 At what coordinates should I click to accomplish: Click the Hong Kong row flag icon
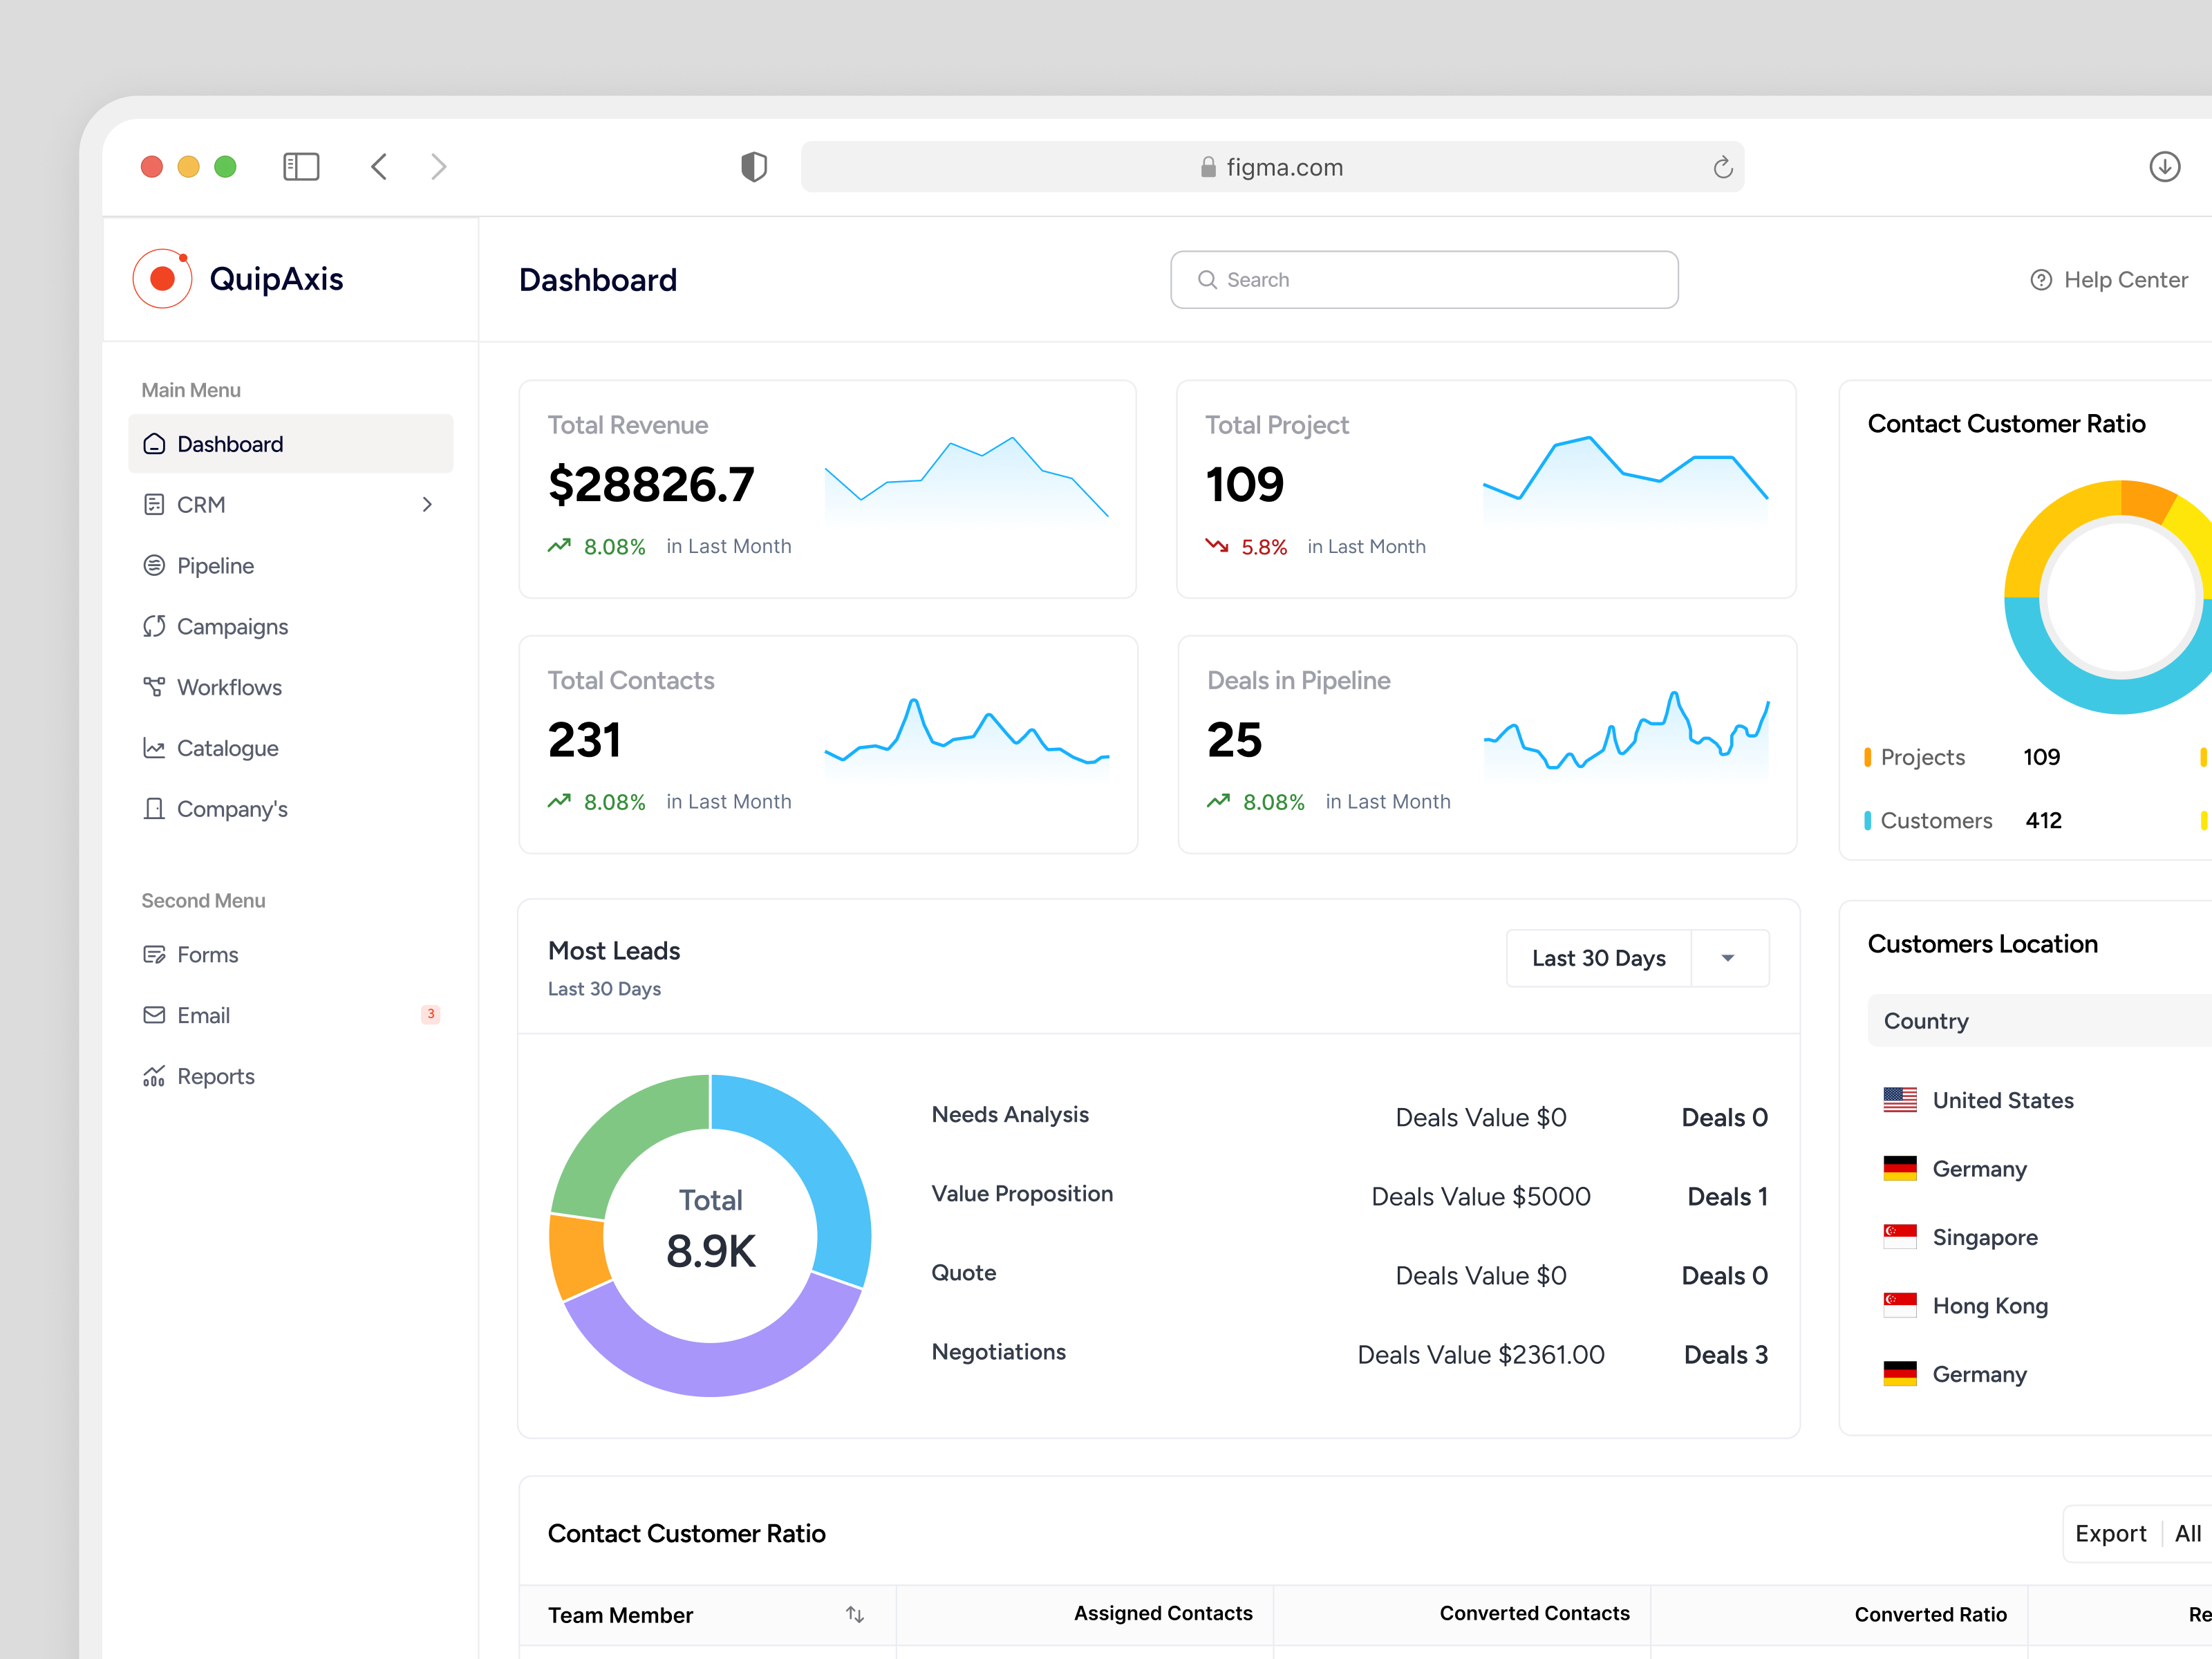(1900, 1306)
